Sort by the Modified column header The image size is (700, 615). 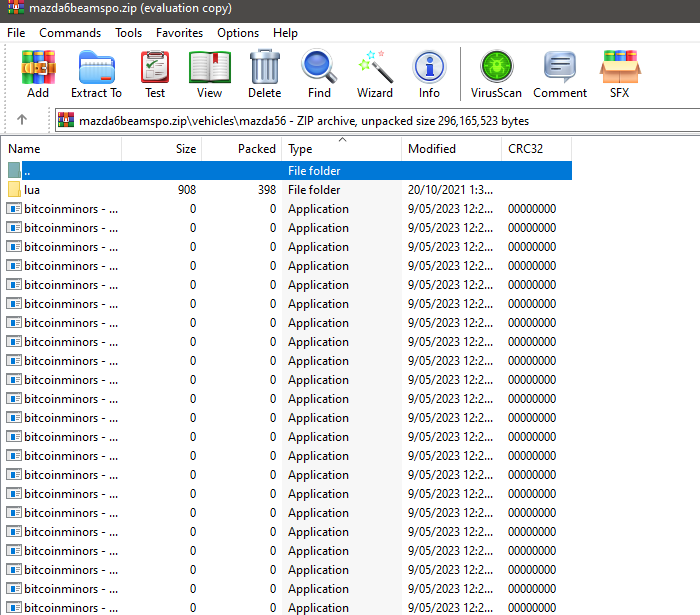(x=452, y=149)
